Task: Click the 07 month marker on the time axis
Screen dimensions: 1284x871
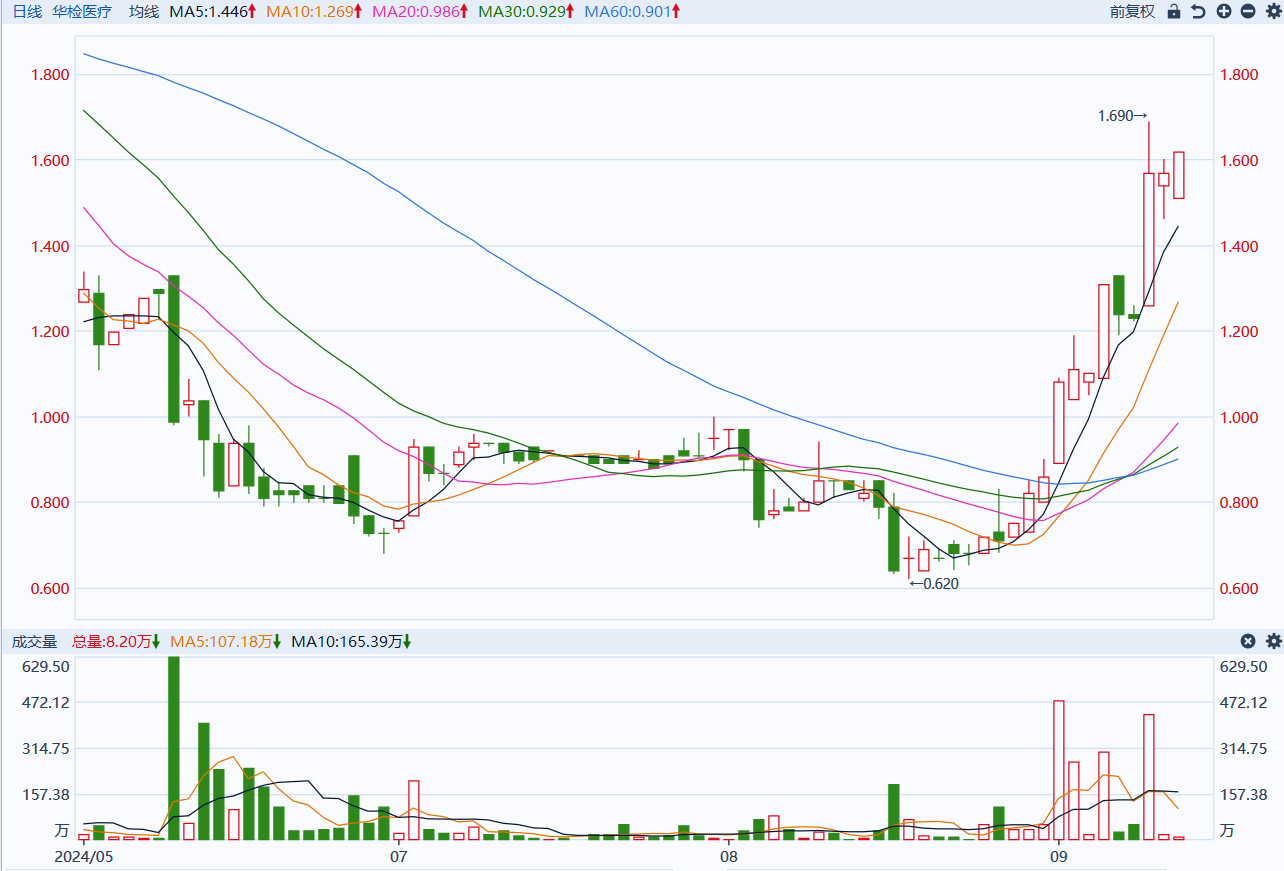Action: click(399, 857)
